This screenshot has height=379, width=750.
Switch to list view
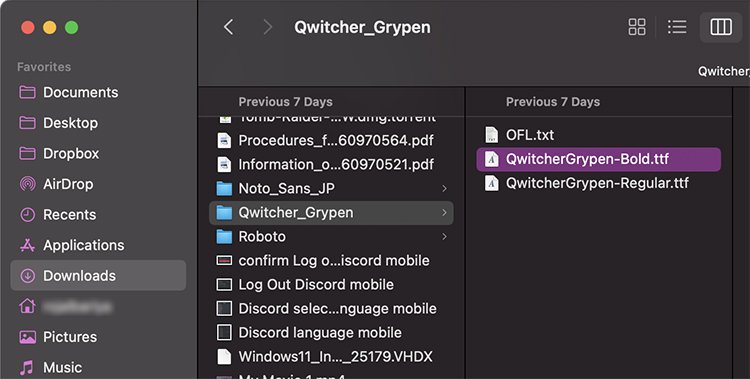(677, 27)
